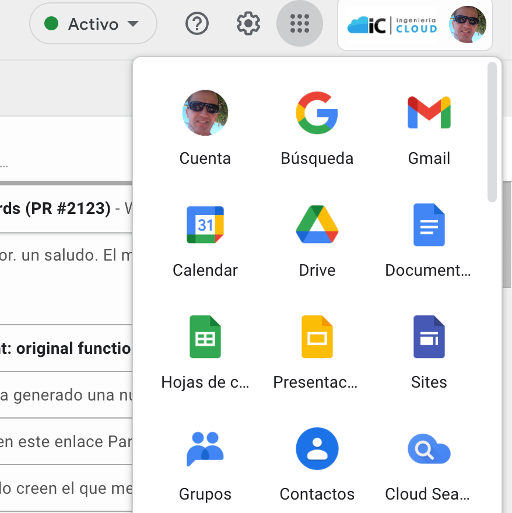Open email mentioning PR #2123
This screenshot has height=513, width=512.
point(66,209)
